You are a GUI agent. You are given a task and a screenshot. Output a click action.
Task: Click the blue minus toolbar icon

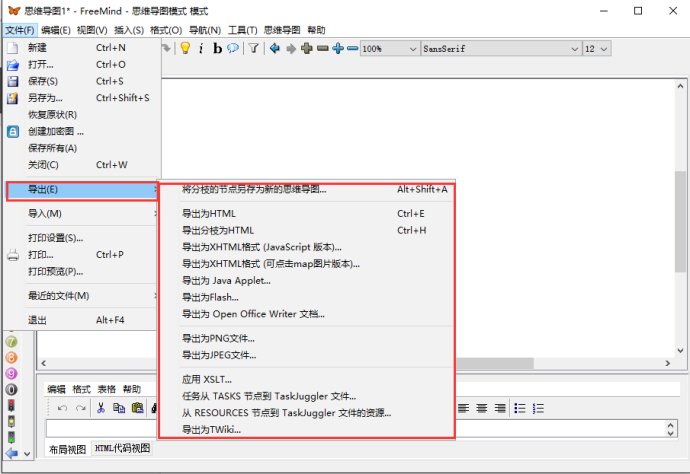pos(352,48)
